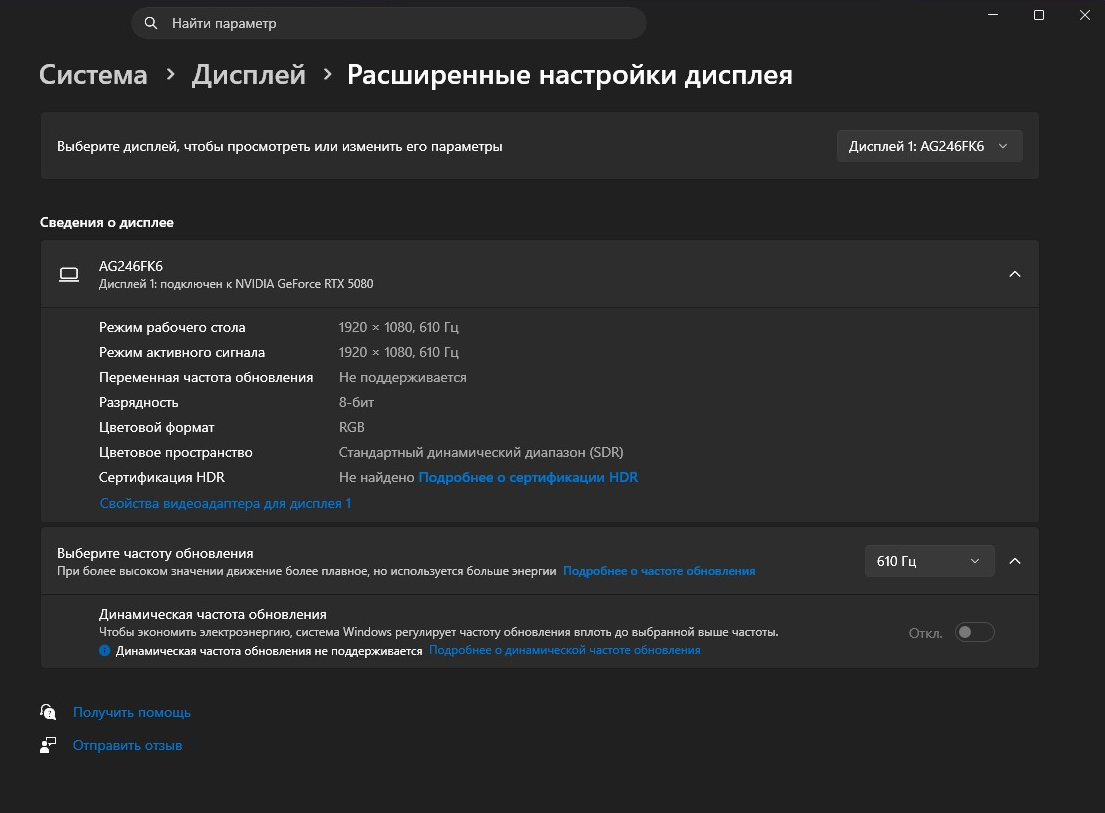Click the Сведения о дисплее heading
The width and height of the screenshot is (1105, 813).
click(106, 223)
